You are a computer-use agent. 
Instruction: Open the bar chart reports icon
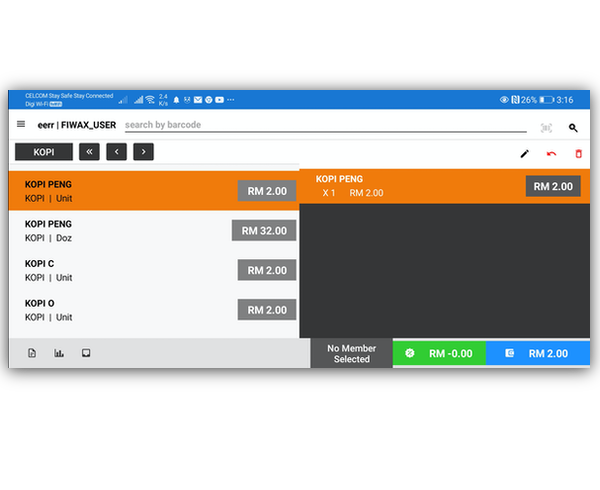tap(59, 353)
